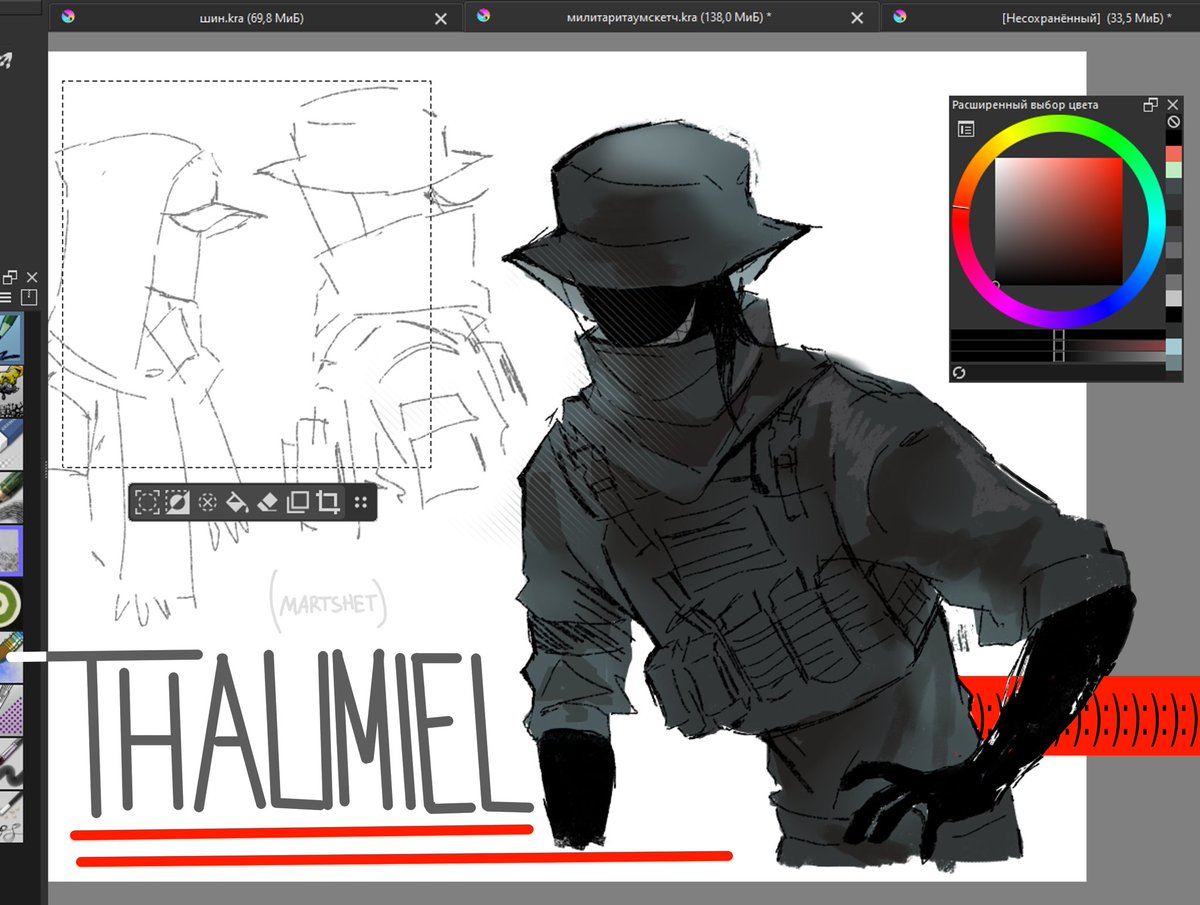Image resolution: width=1200 pixels, height=905 pixels.
Task: Clear color history with the crossed-circle icon
Action: coord(1174,121)
